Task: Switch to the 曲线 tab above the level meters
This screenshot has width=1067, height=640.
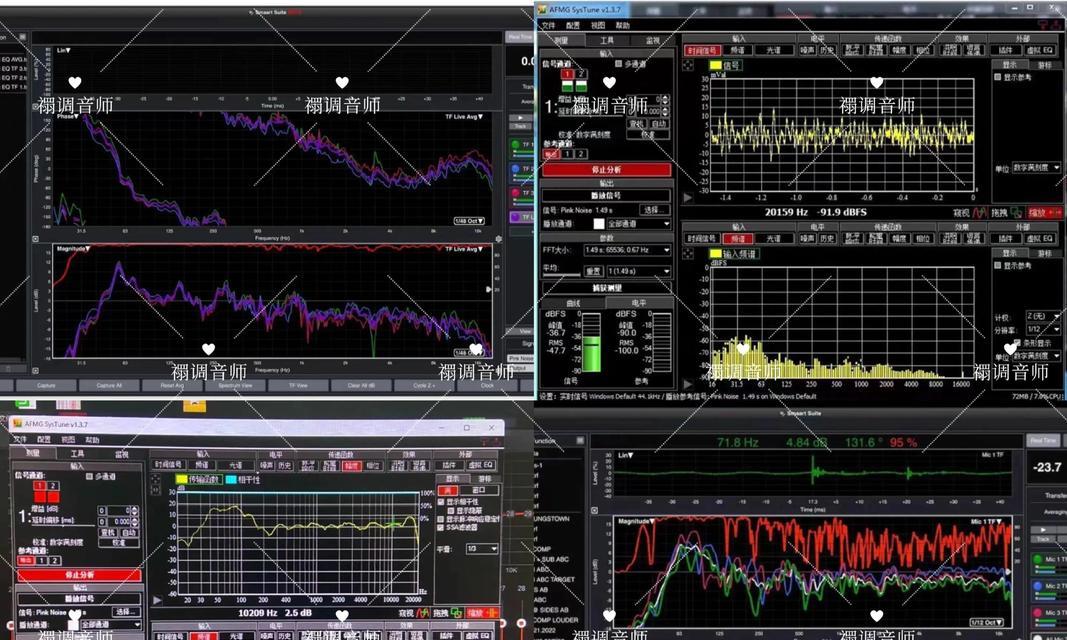Action: click(x=574, y=303)
